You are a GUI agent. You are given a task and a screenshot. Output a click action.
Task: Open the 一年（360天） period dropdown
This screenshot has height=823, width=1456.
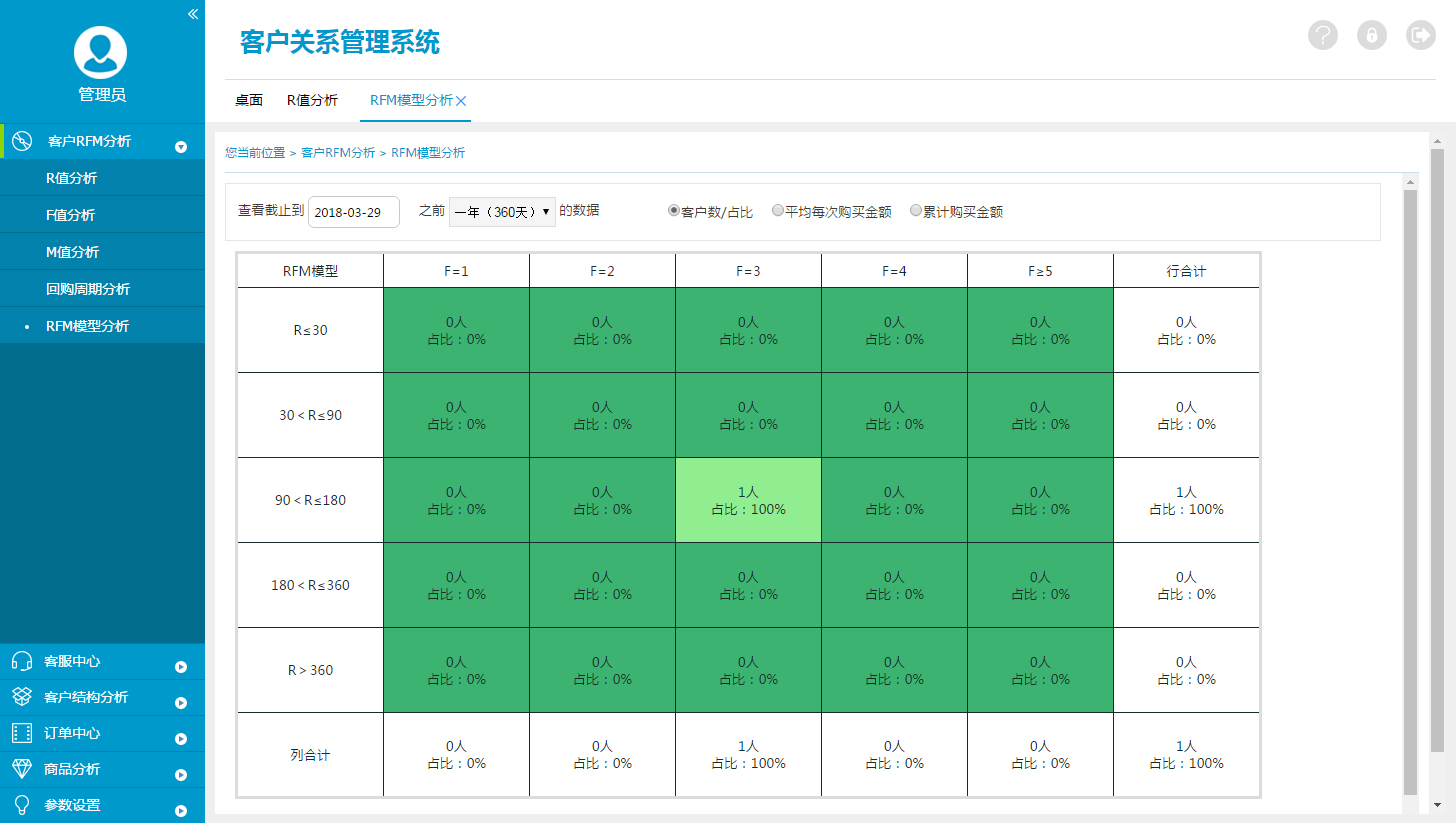pyautogui.click(x=502, y=212)
